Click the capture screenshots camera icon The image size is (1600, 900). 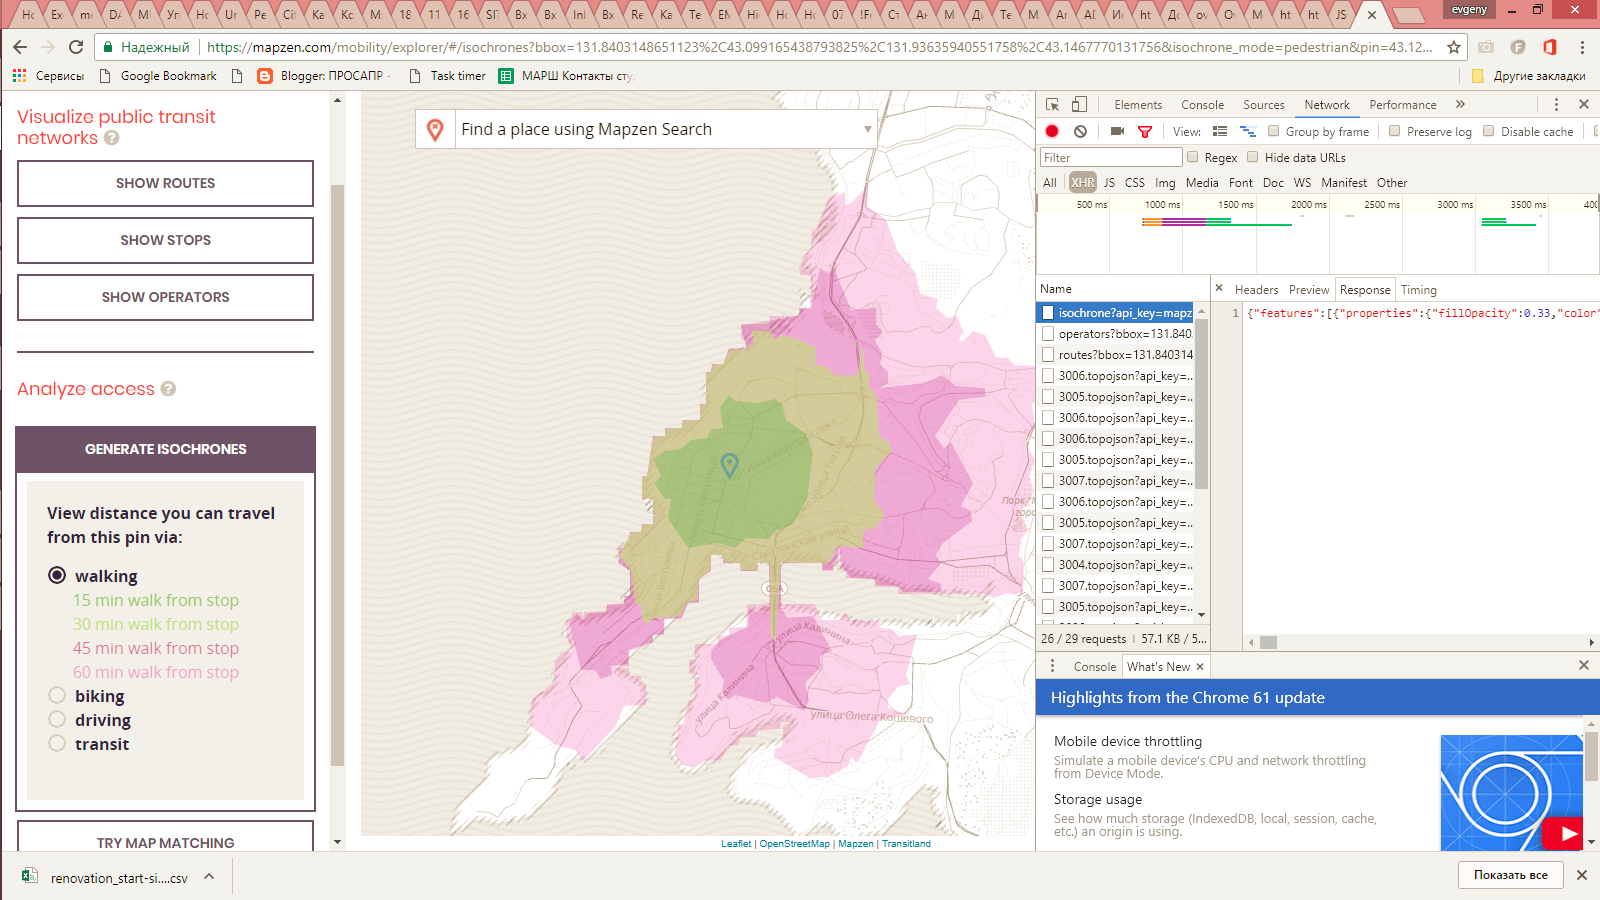click(x=1118, y=131)
